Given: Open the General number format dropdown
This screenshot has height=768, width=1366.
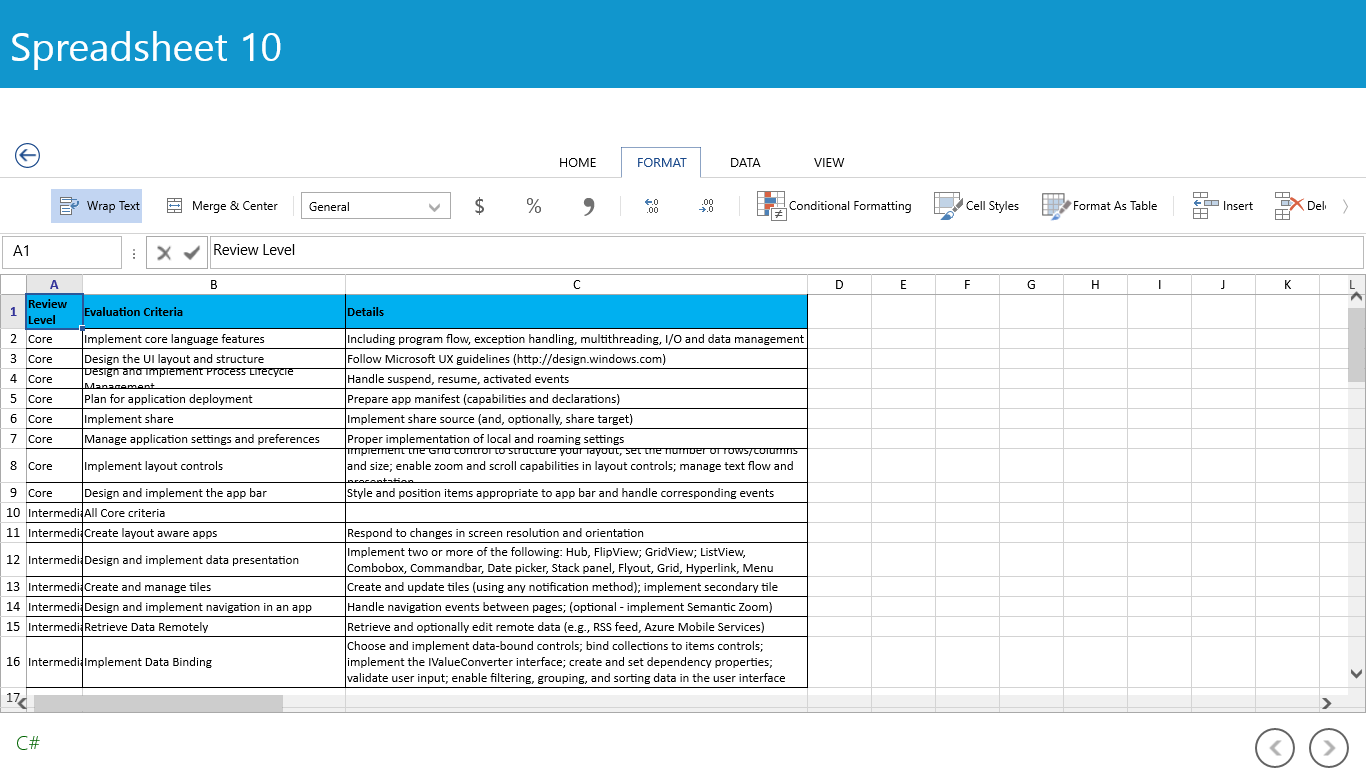Looking at the screenshot, I should [376, 206].
